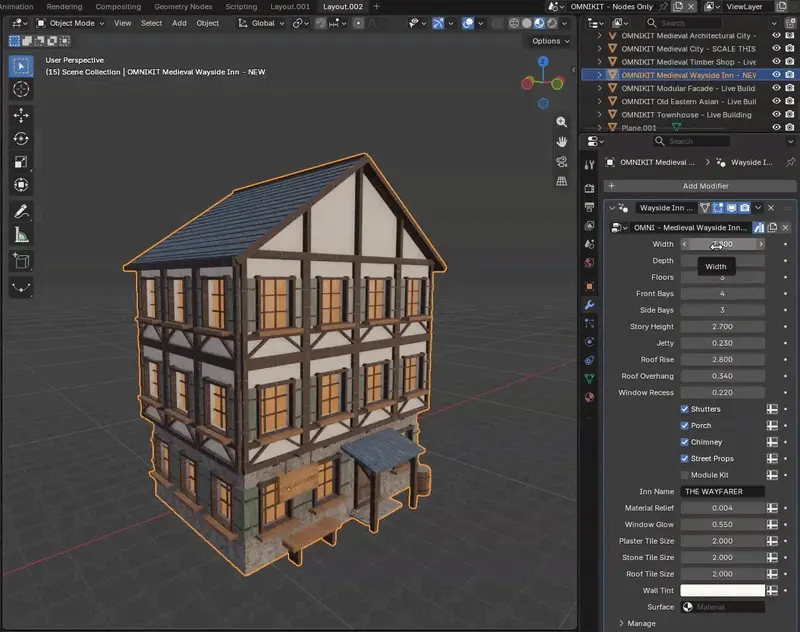Image resolution: width=800 pixels, height=632 pixels.
Task: Open the Material properties tab icon
Action: click(x=589, y=397)
